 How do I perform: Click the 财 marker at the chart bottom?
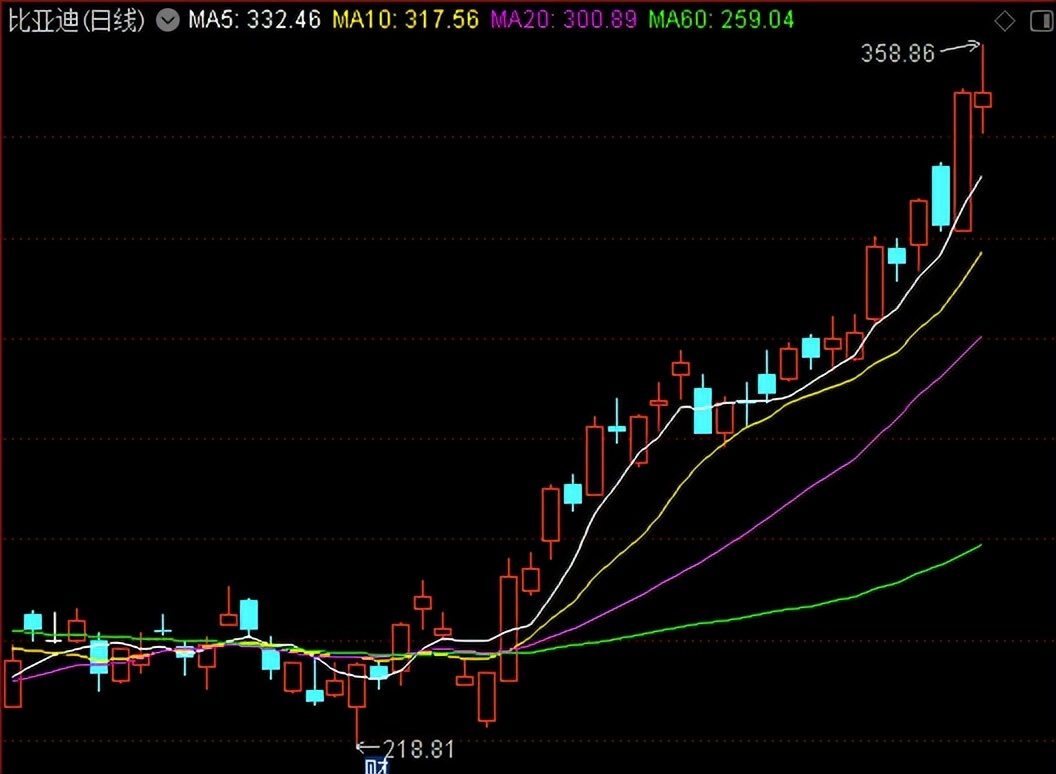pyautogui.click(x=376, y=766)
